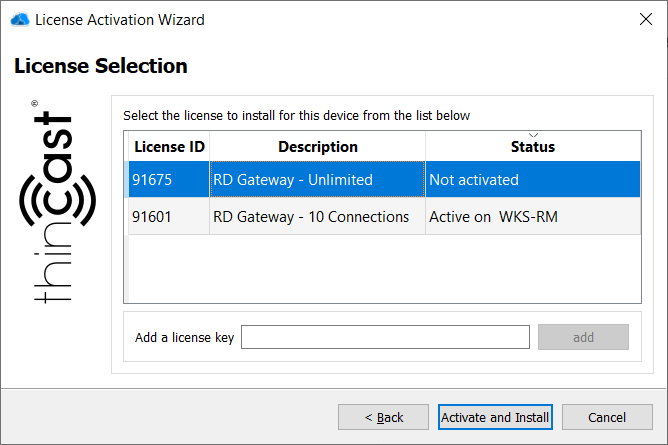Close the License Activation Wizard window
668x445 pixels.
tap(645, 19)
